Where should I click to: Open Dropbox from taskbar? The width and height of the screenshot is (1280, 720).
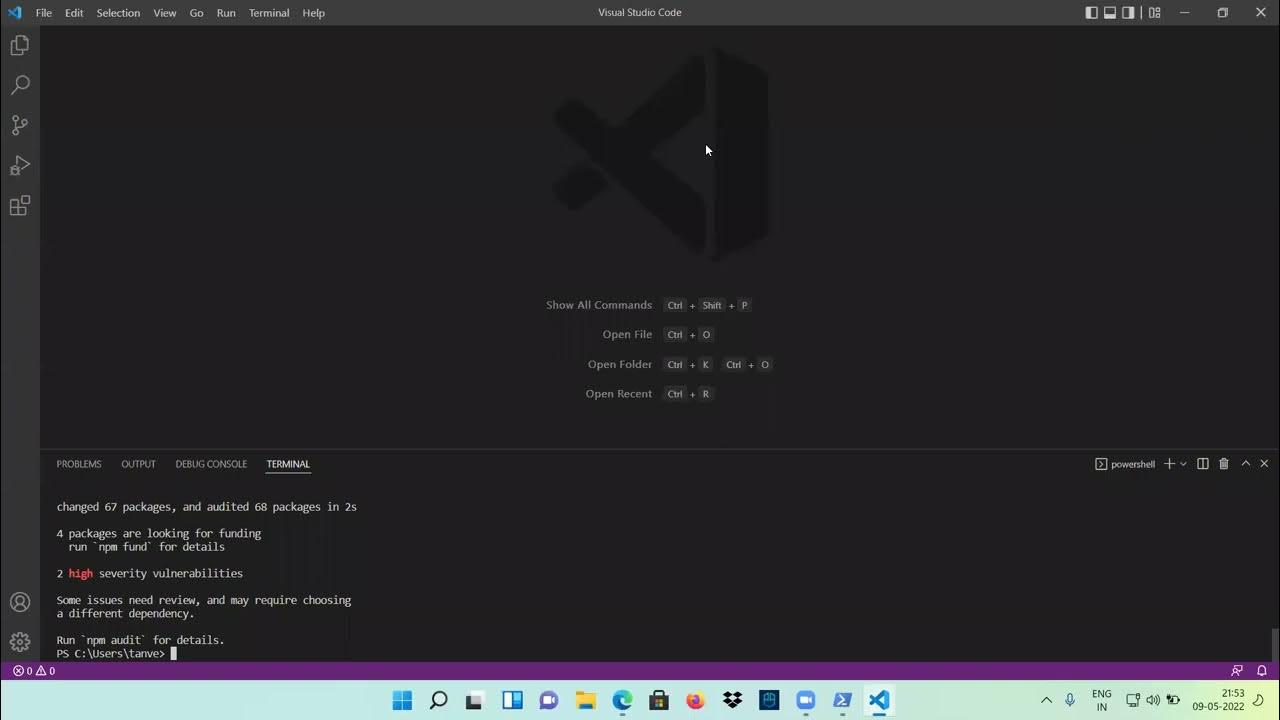[732, 700]
